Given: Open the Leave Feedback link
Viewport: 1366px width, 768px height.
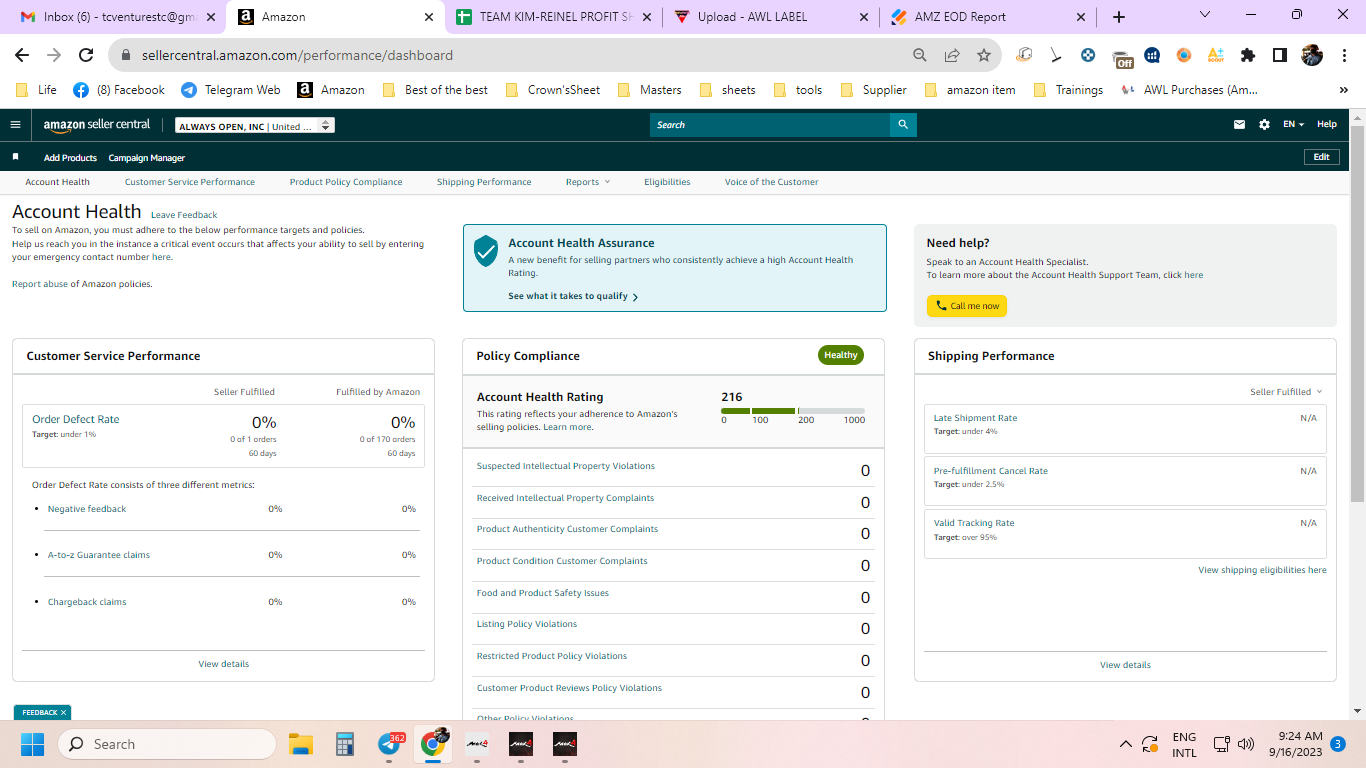Looking at the screenshot, I should click(x=184, y=215).
